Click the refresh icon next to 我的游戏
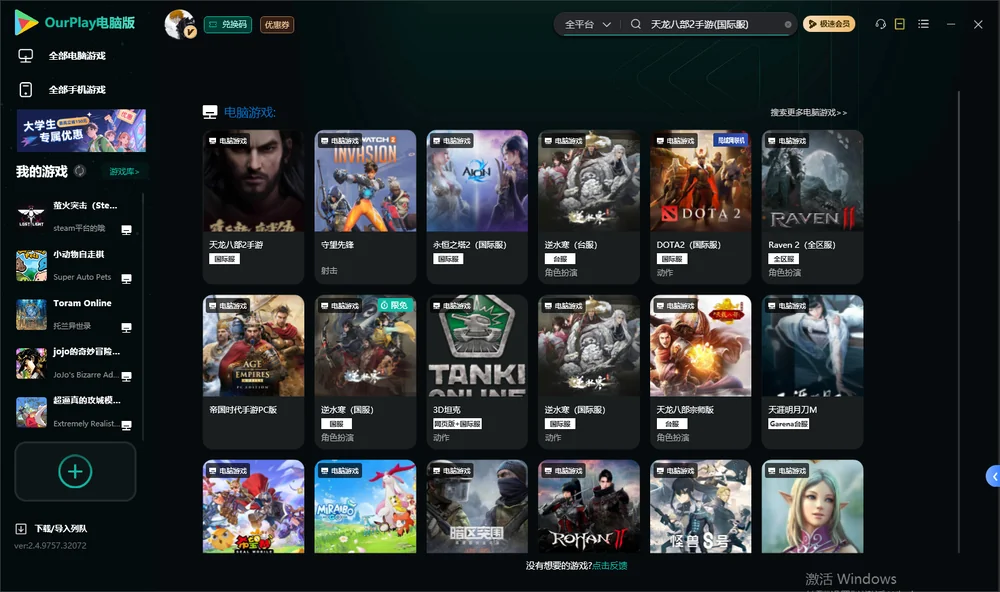 [x=80, y=171]
